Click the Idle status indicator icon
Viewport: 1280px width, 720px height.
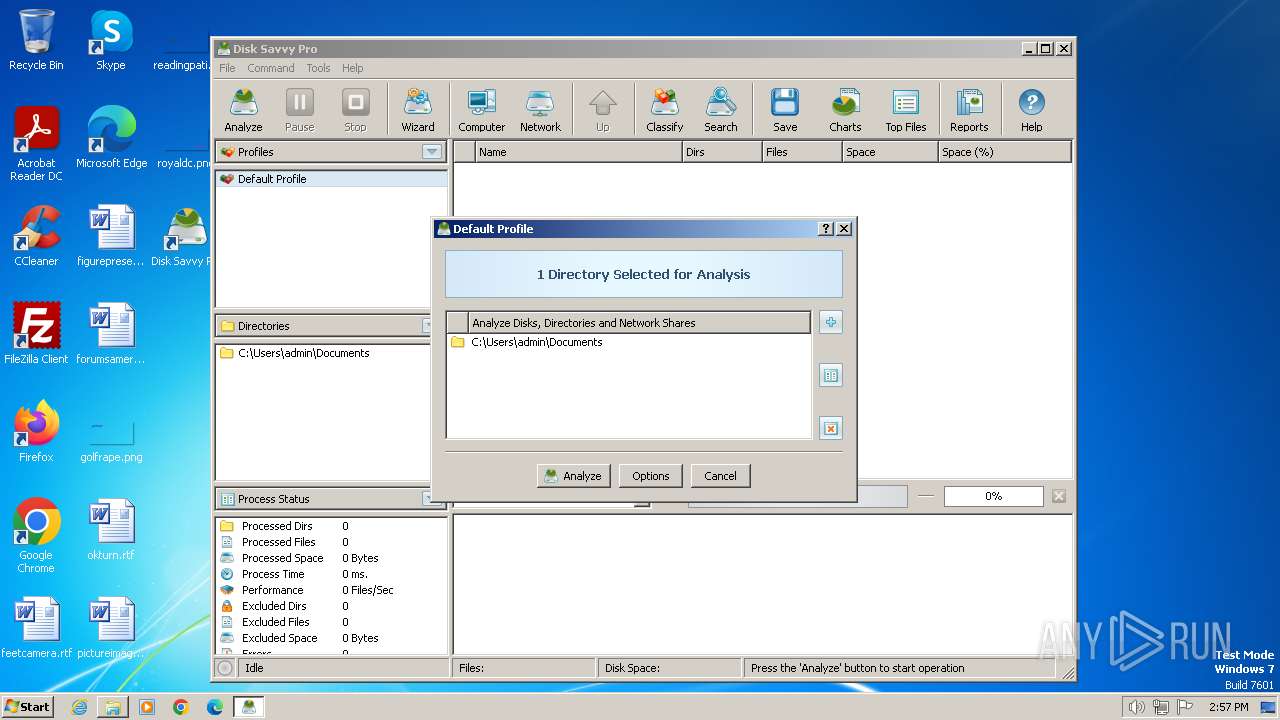coord(226,668)
